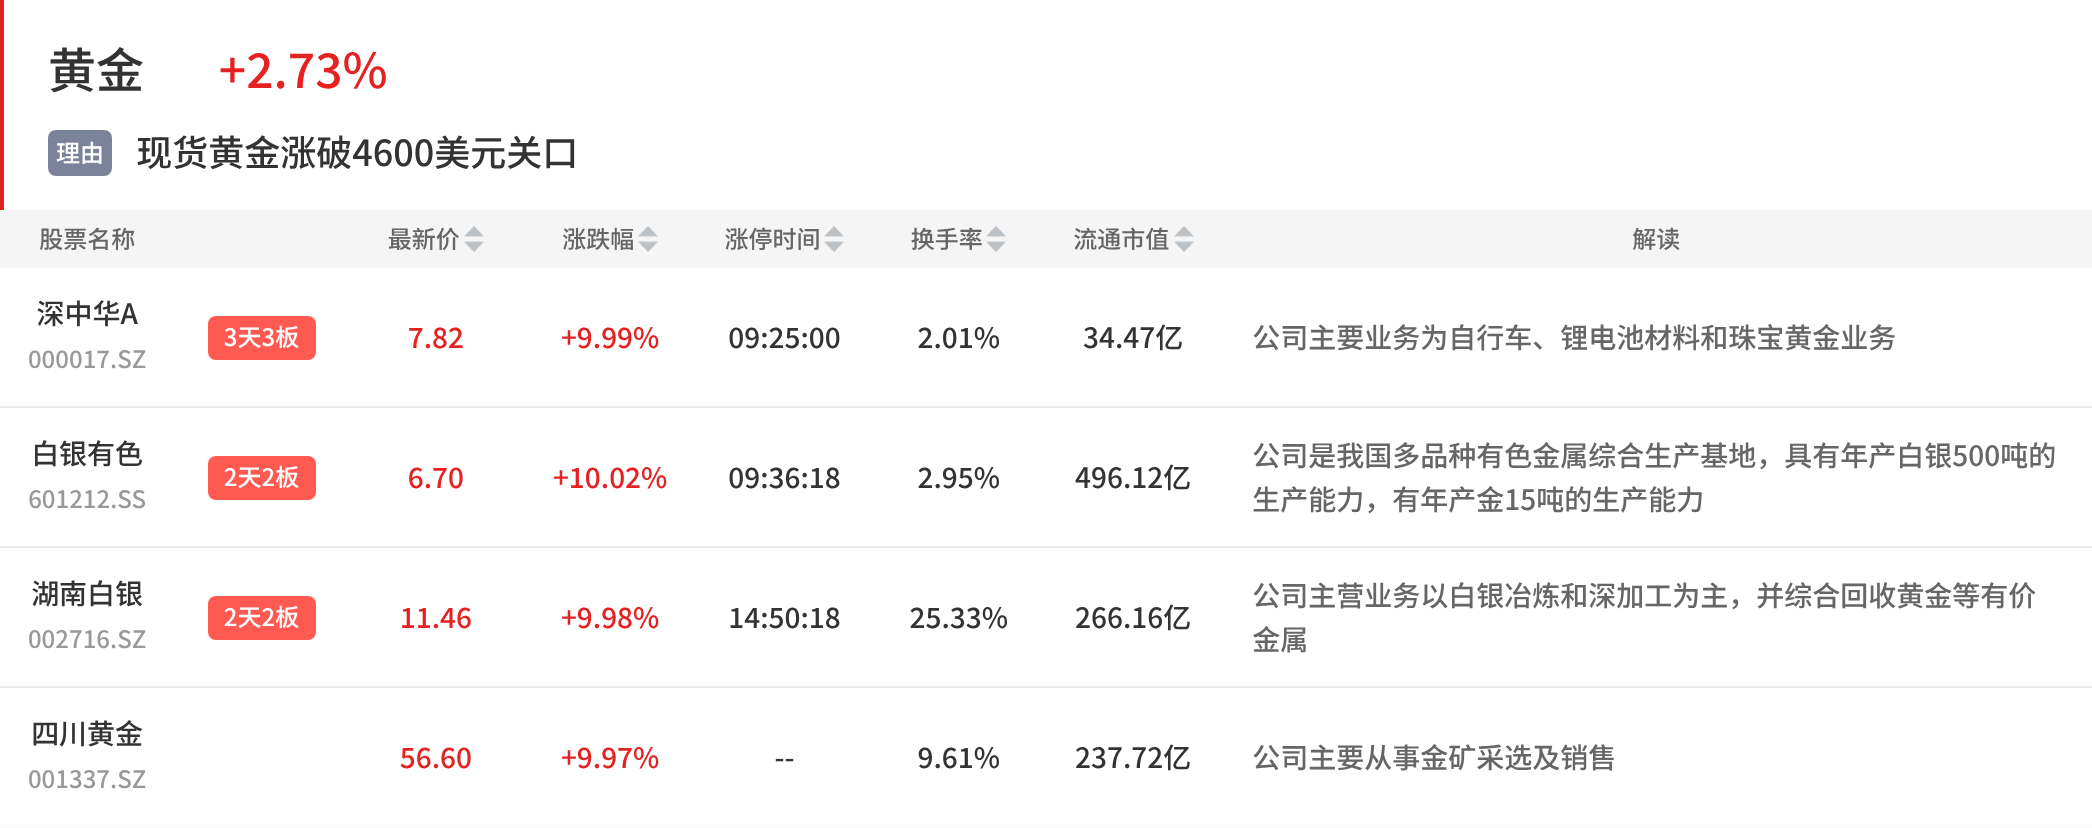This screenshot has height=828, width=2092.
Task: Open the 湖南白银 stock link
Action: pos(87,594)
